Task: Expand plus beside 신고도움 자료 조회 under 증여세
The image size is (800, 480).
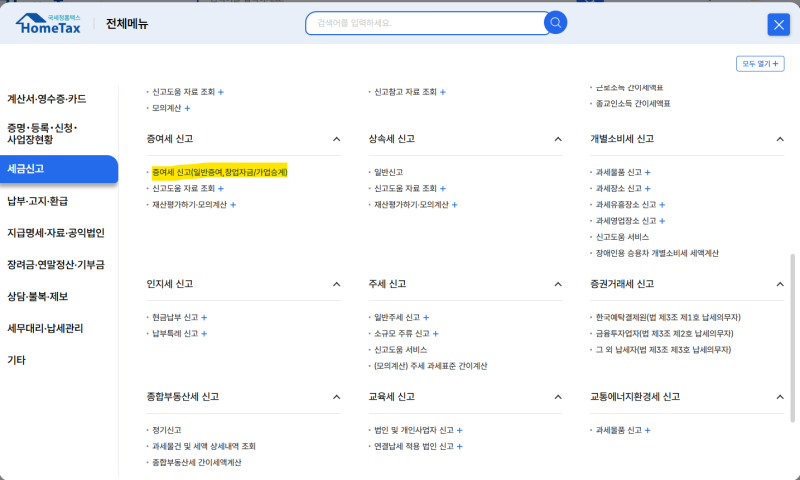Action: (x=221, y=189)
